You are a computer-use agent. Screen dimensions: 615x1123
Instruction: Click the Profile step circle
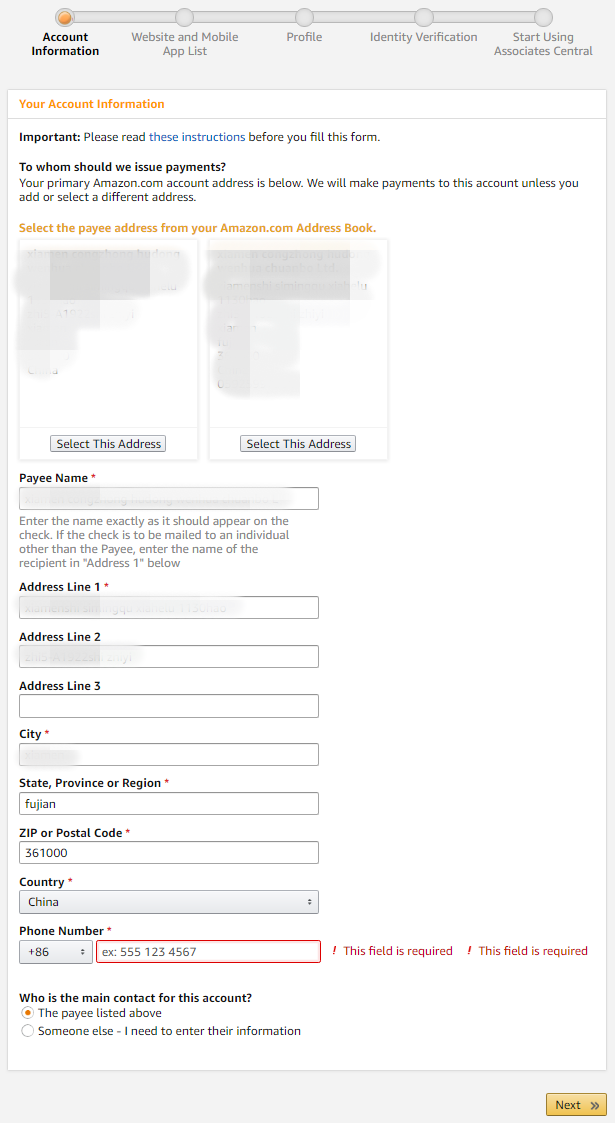pyautogui.click(x=304, y=17)
